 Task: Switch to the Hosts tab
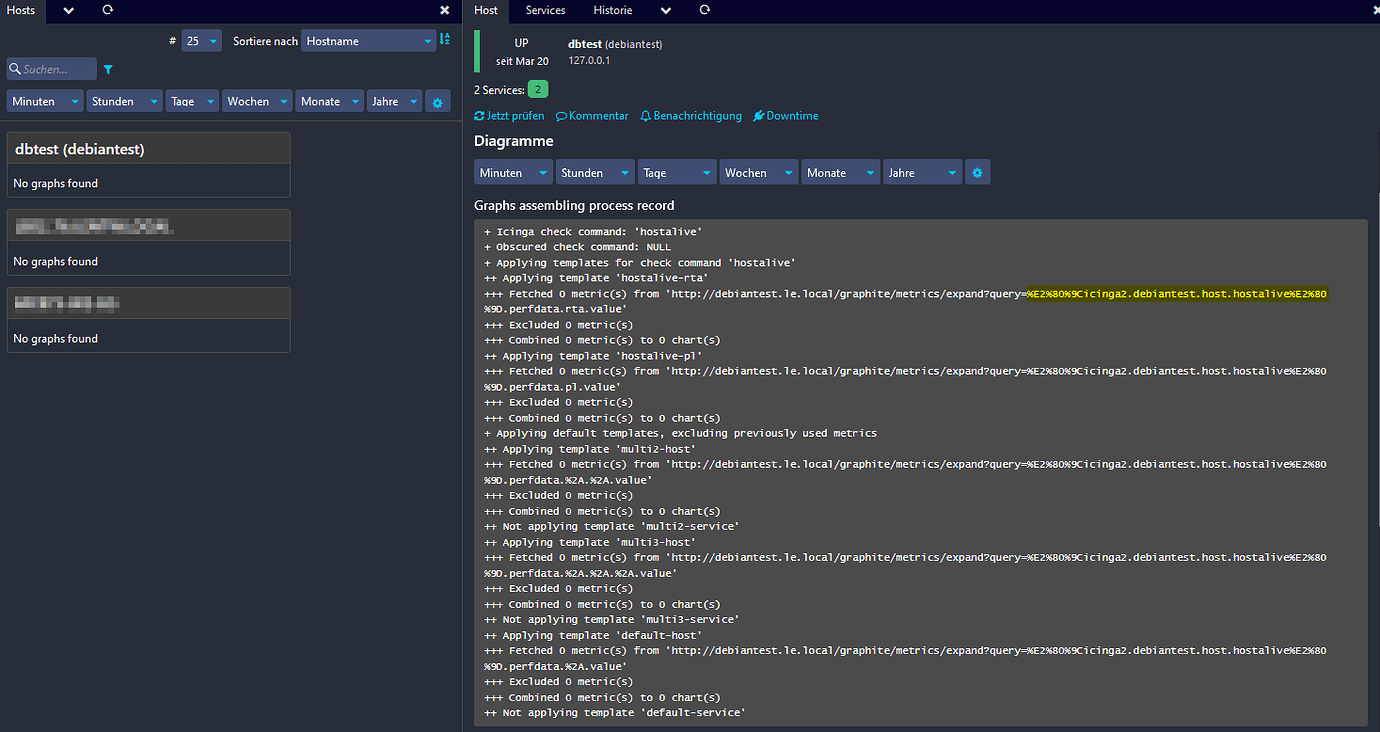(x=21, y=10)
